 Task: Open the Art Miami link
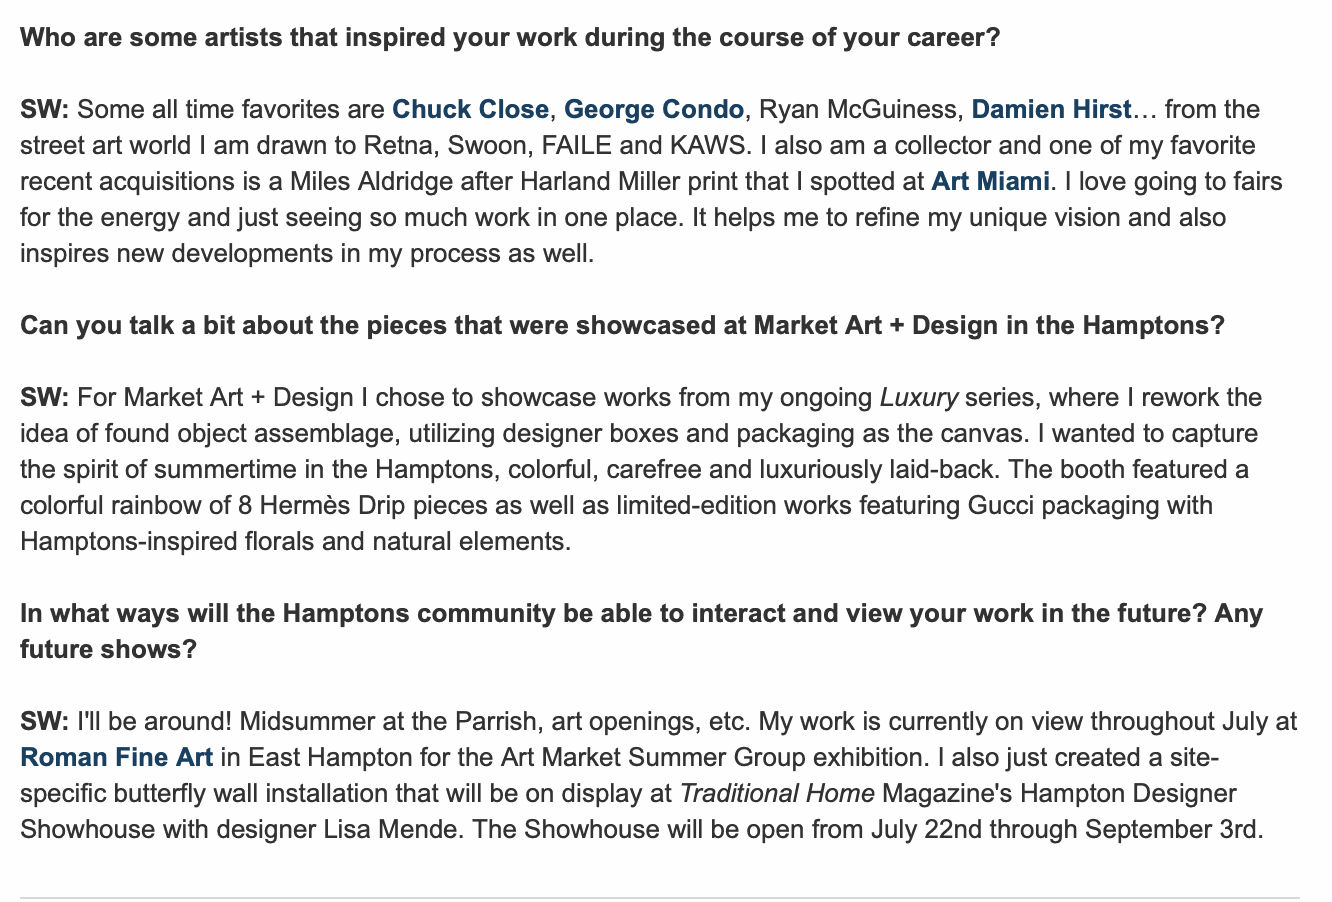(990, 181)
